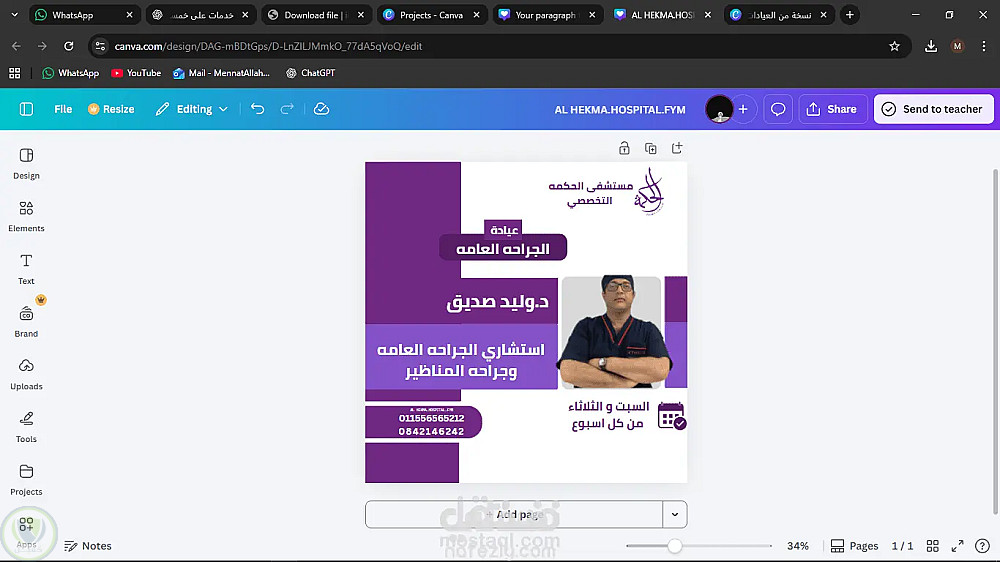Duplicate the page

point(651,149)
